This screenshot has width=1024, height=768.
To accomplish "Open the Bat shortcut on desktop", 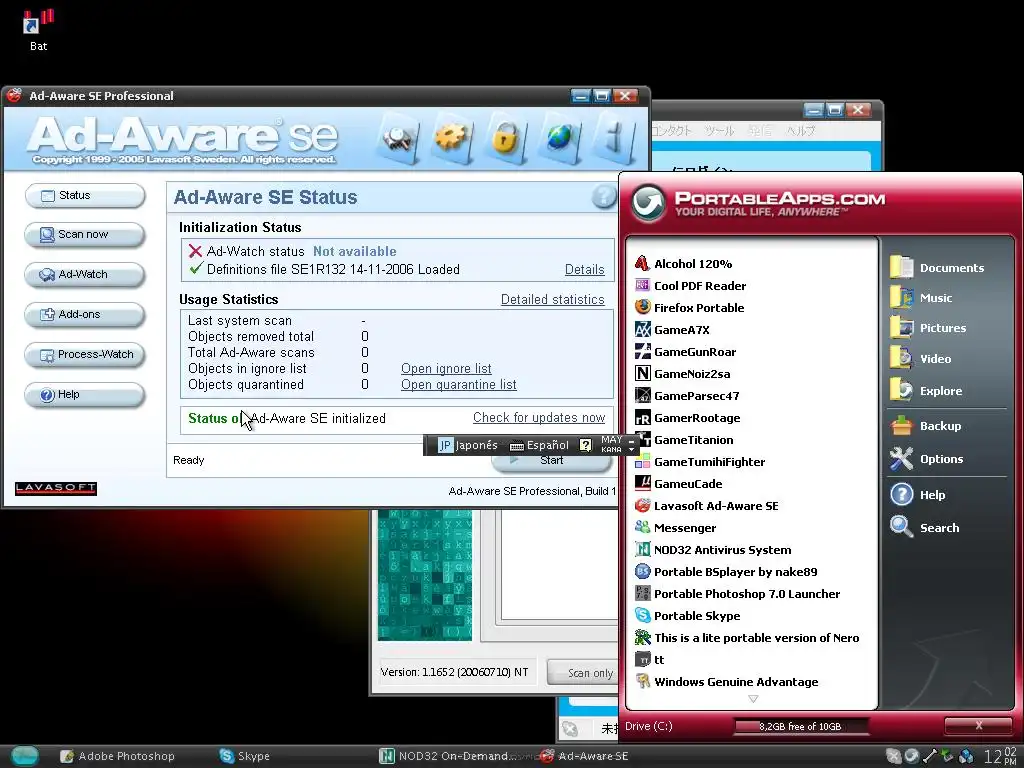I will click(38, 30).
